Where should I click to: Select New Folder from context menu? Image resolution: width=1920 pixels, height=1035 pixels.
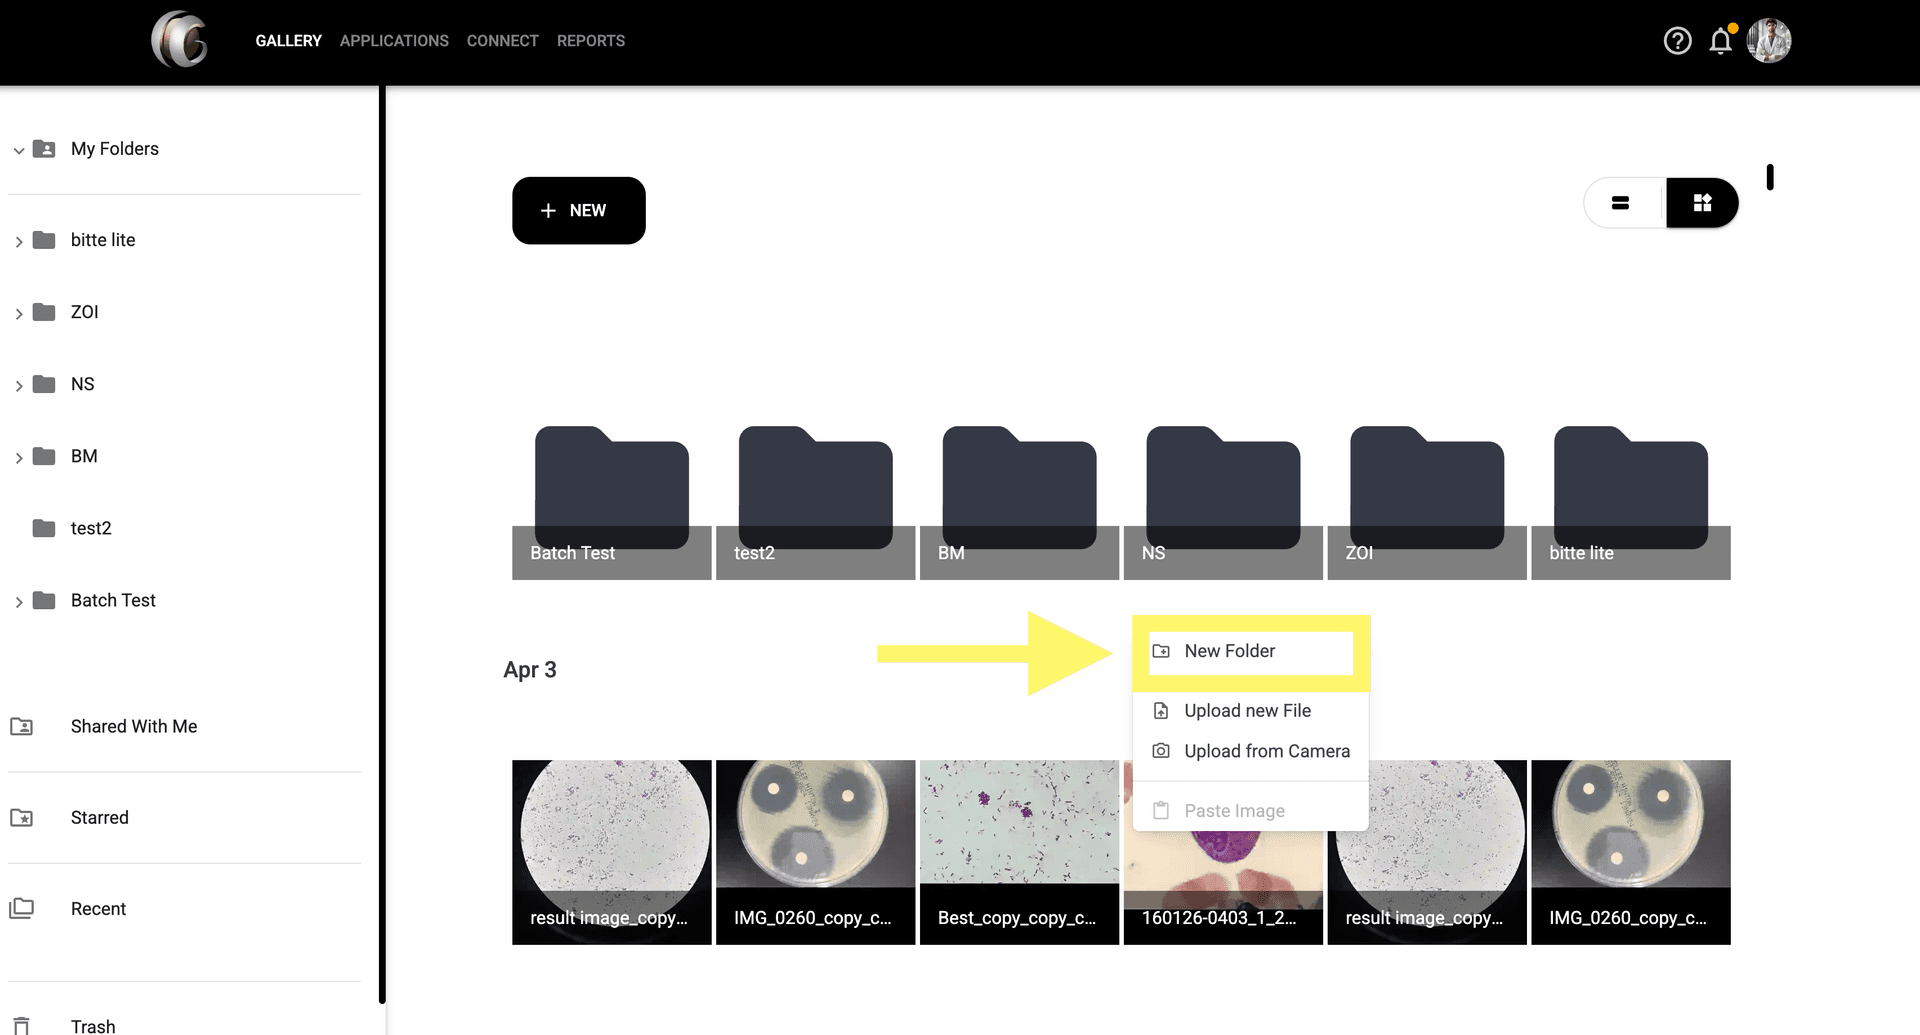[x=1229, y=651]
